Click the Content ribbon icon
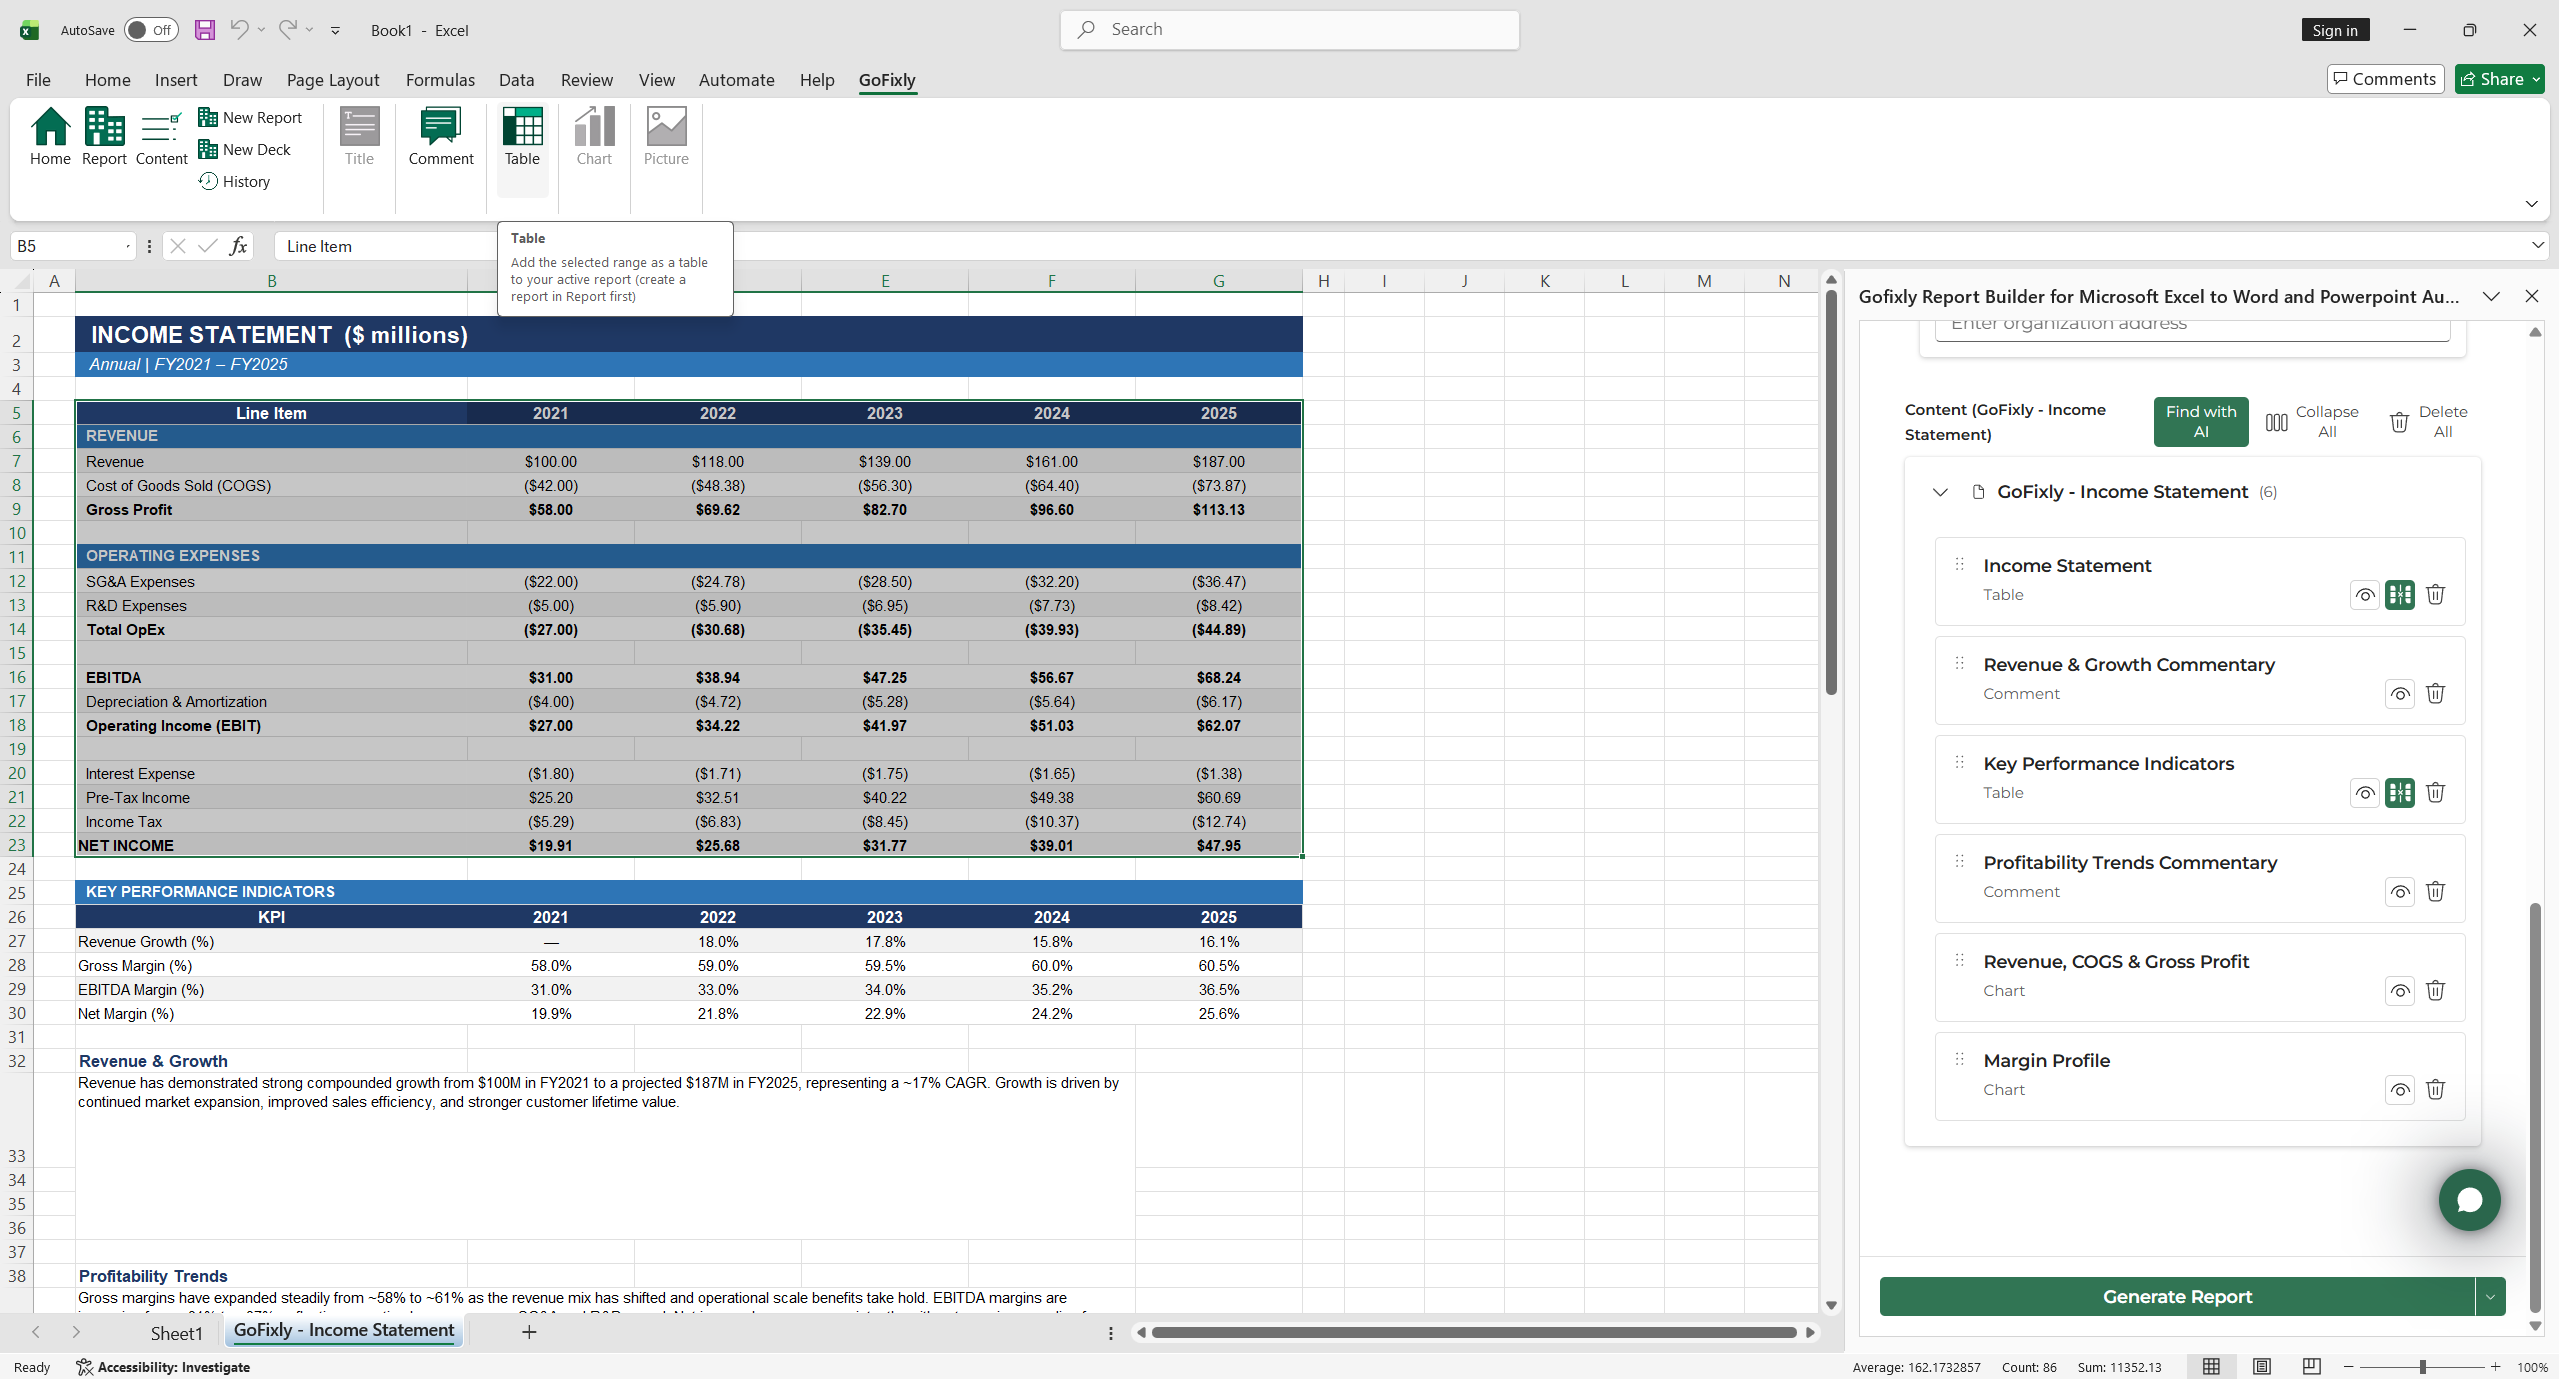 tap(161, 136)
